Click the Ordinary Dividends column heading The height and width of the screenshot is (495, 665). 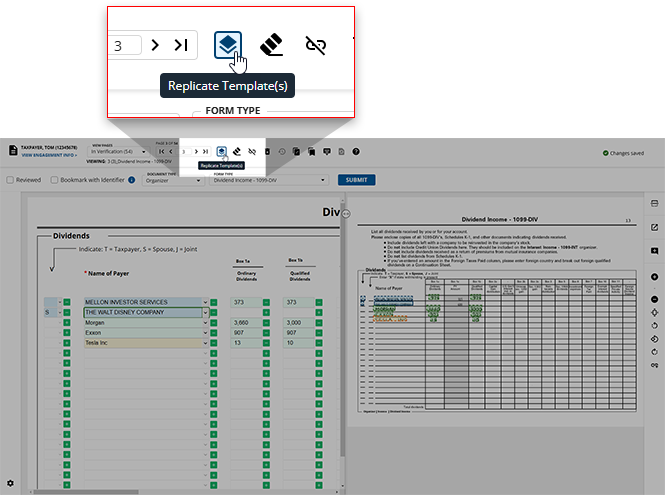click(246, 276)
